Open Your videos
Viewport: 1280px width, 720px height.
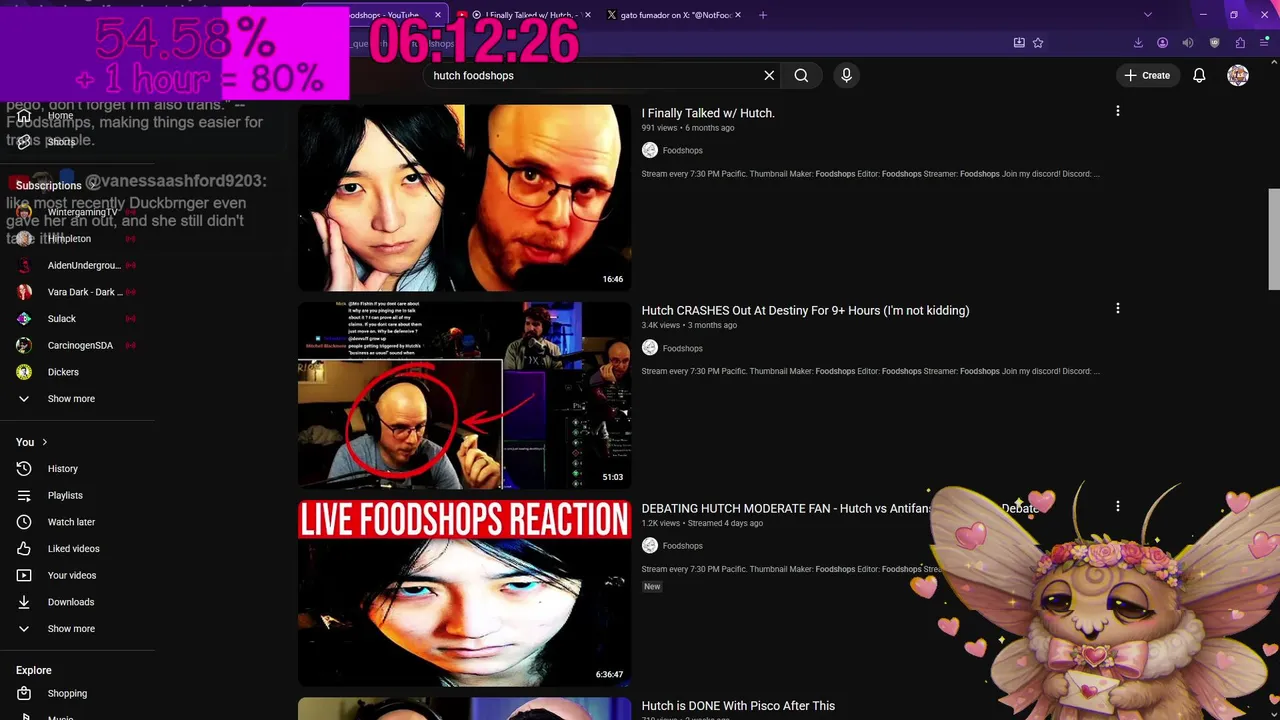point(78,575)
